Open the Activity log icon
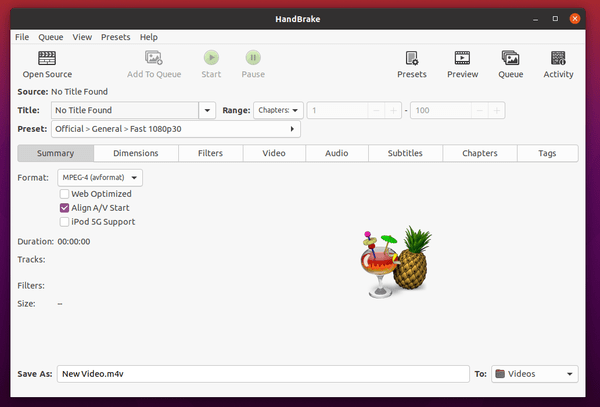Screen dimensions: 600x407 [558, 58]
